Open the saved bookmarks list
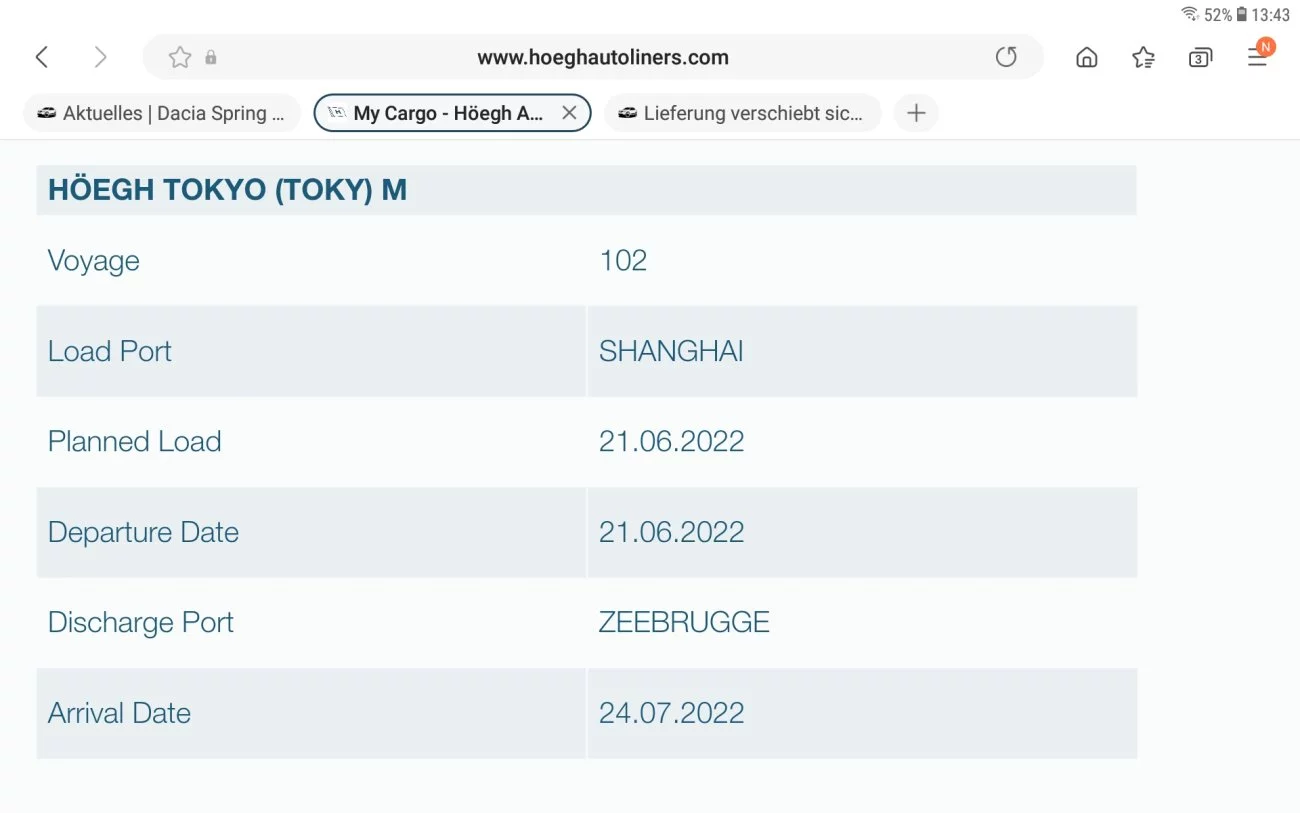This screenshot has width=1300, height=813. 1143,57
